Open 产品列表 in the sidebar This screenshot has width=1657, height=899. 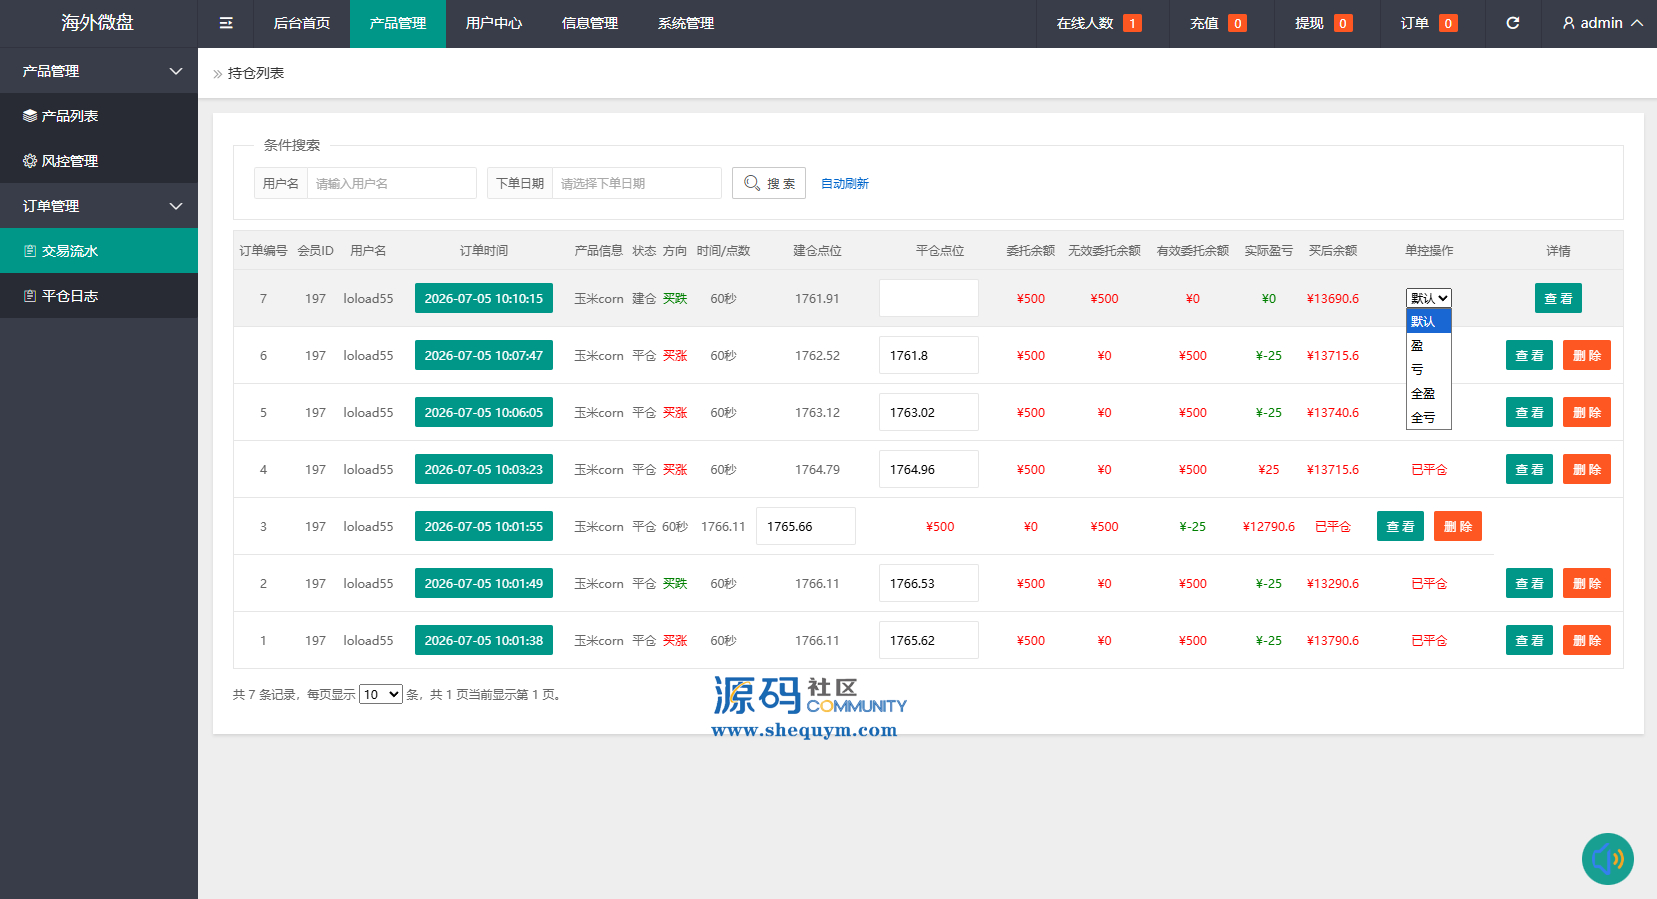99,116
